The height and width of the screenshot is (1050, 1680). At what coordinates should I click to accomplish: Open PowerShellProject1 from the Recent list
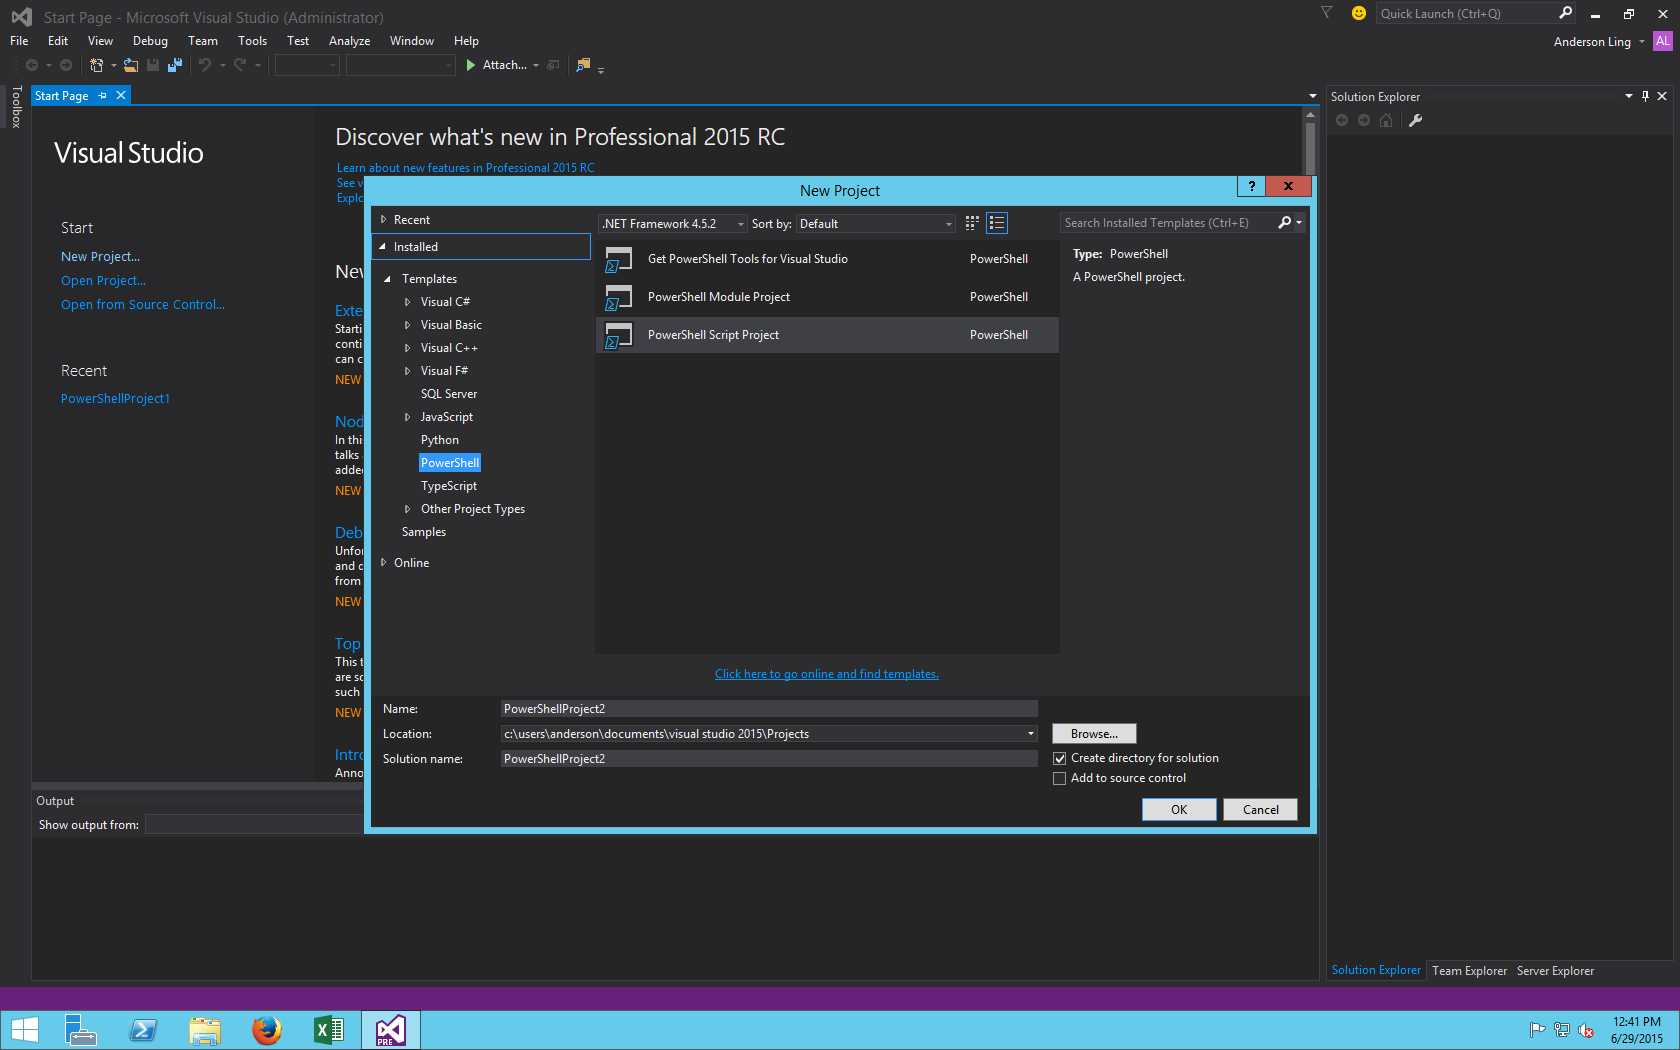point(115,399)
